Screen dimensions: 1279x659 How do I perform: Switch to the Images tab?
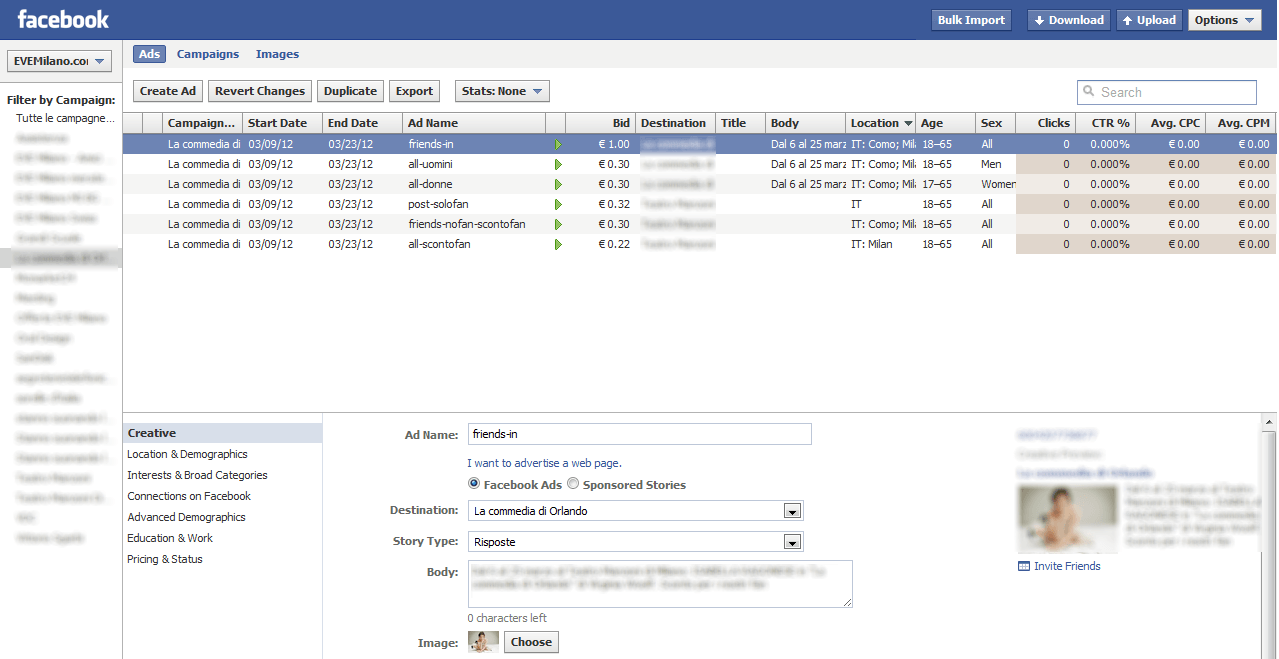click(x=277, y=54)
